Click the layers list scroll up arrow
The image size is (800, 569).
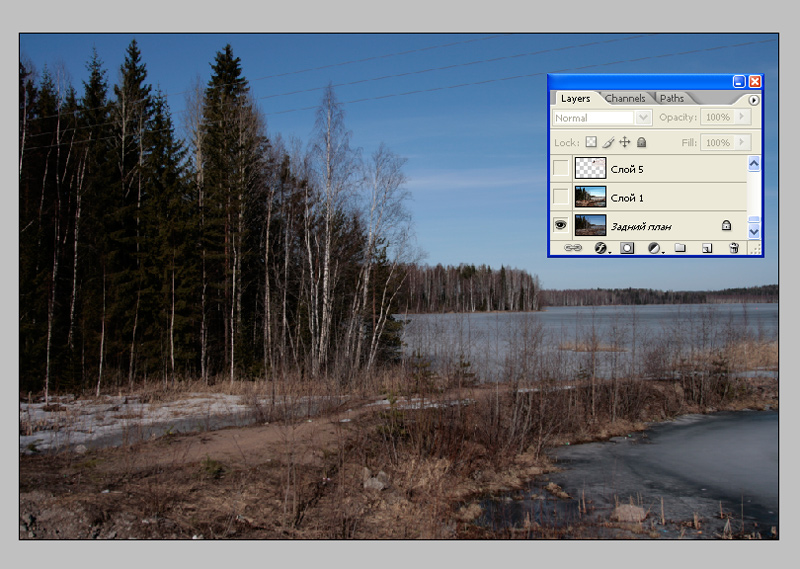754,164
